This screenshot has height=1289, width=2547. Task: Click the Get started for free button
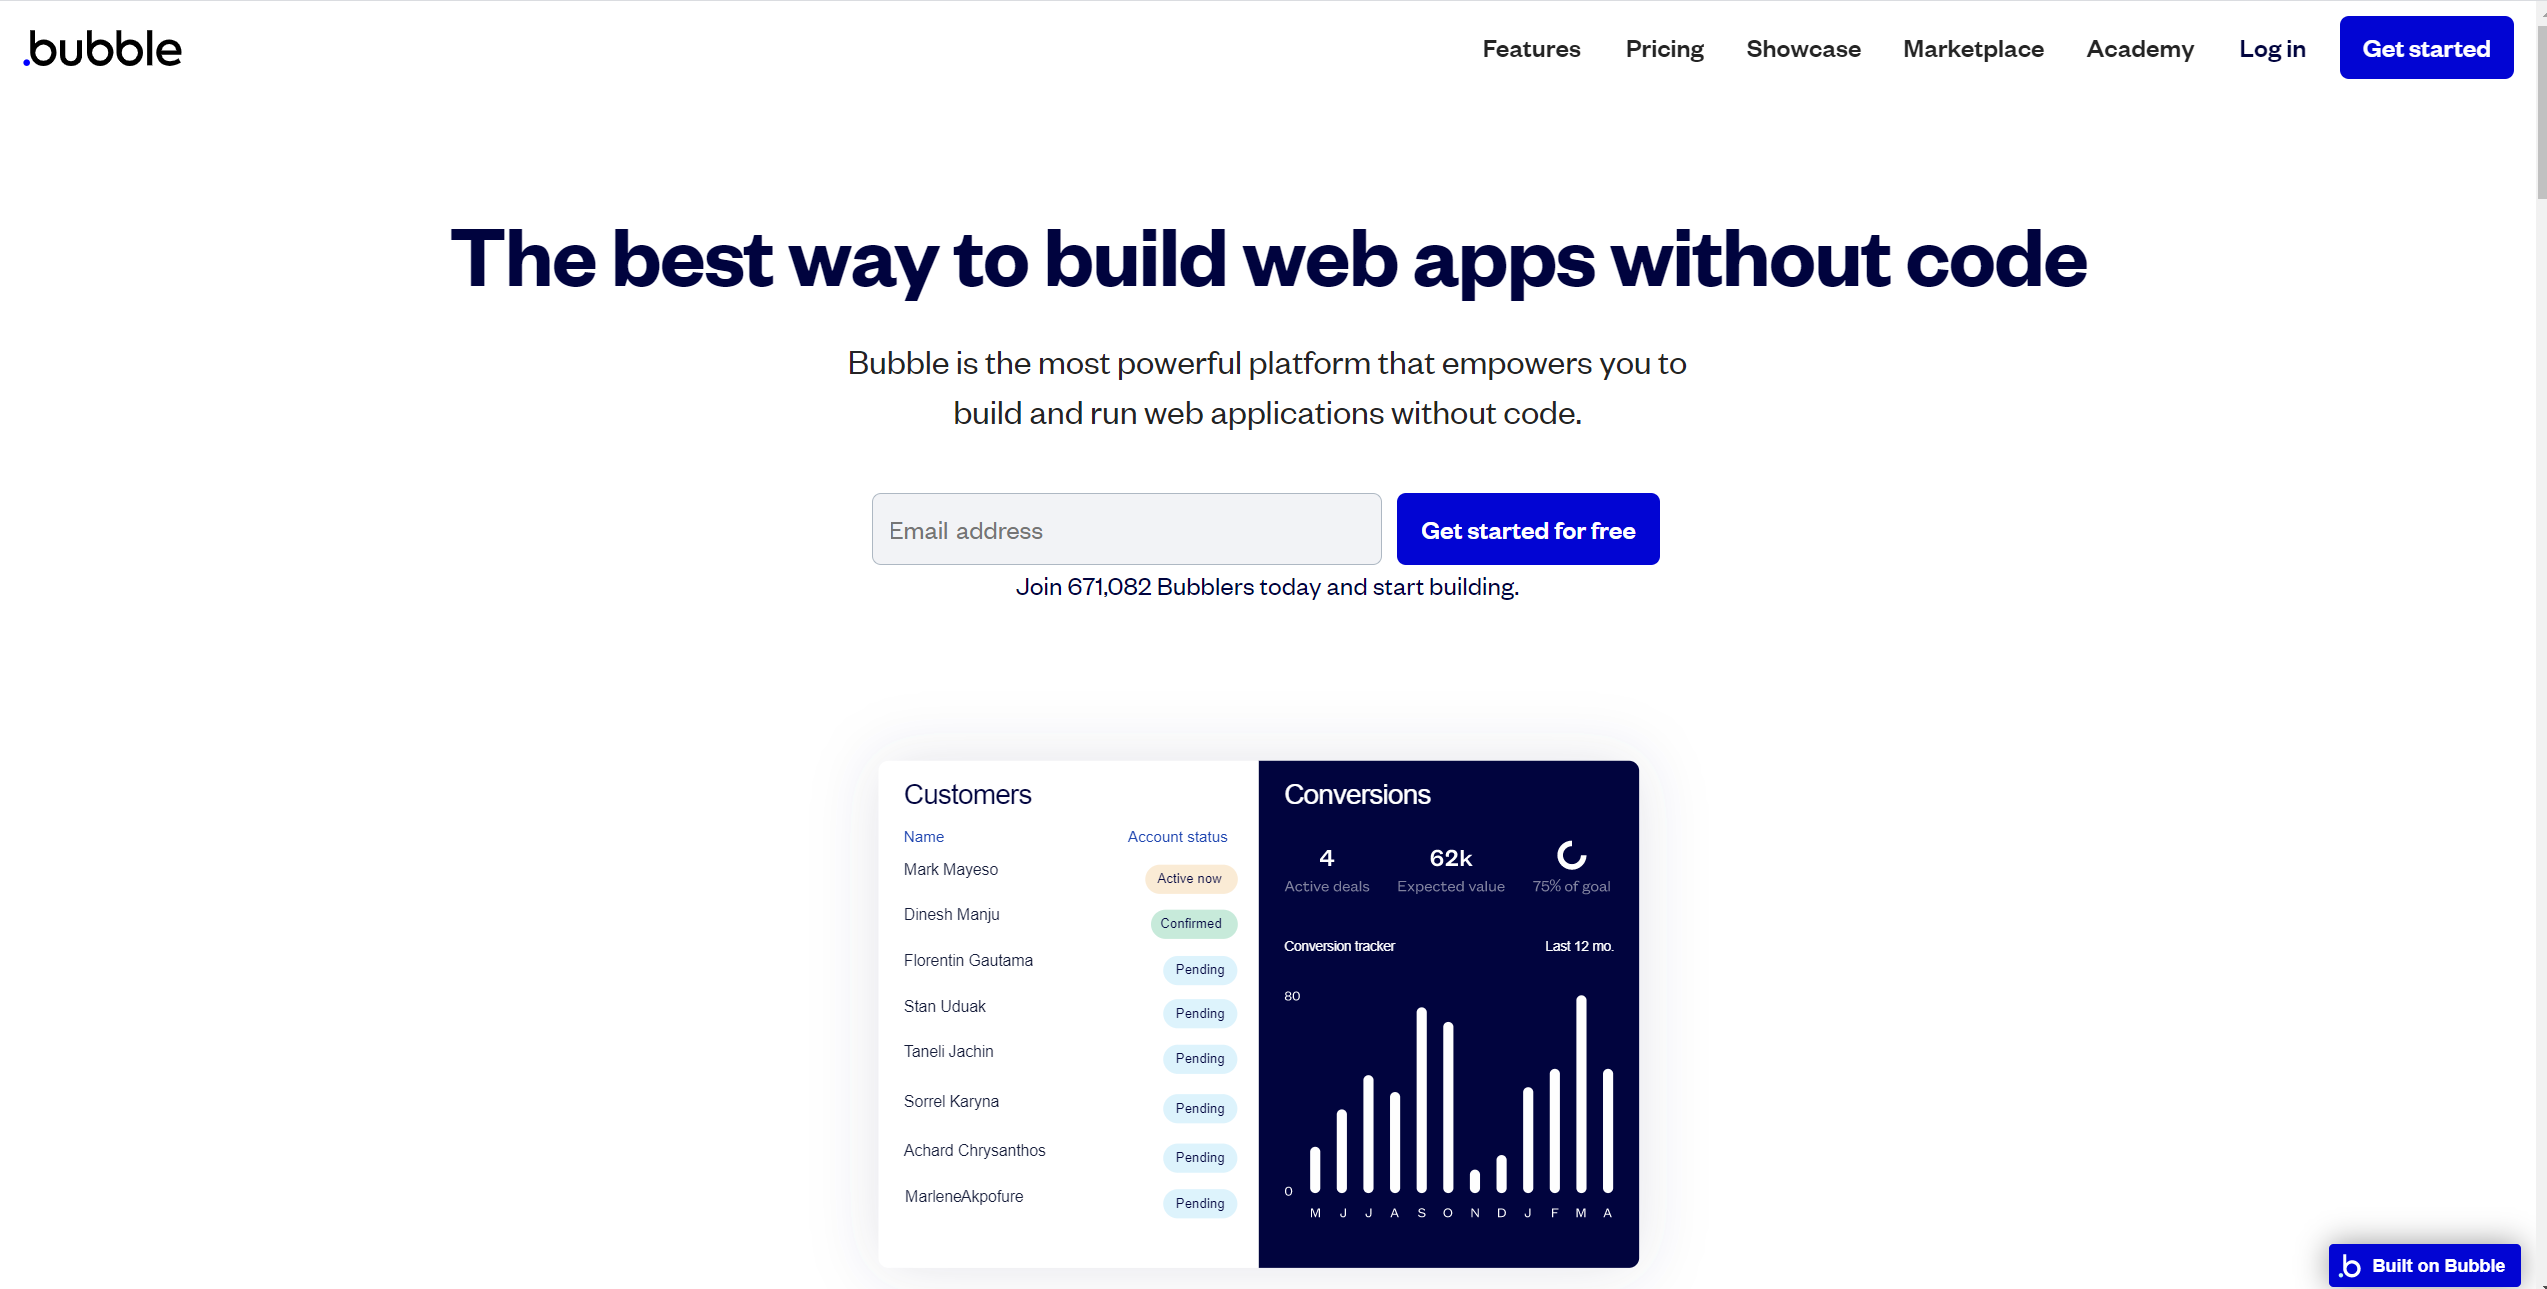point(1528,529)
